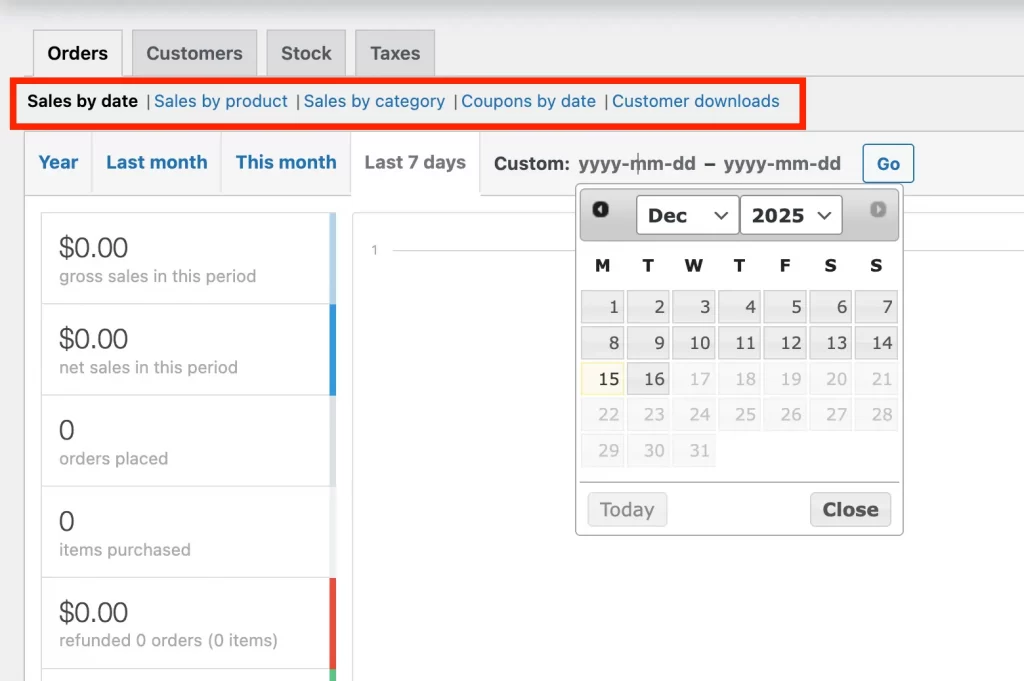
Task: Click the next month arrow in the calendar
Action: [877, 210]
